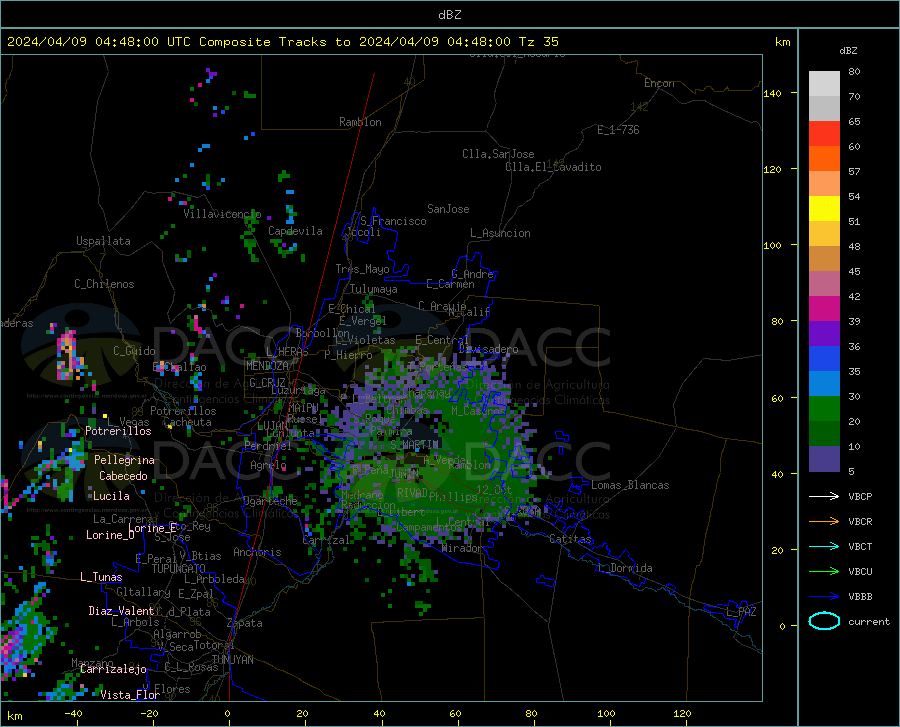The height and width of the screenshot is (727, 900).
Task: Select the yellow swatch on dBZ scale
Action: click(824, 209)
